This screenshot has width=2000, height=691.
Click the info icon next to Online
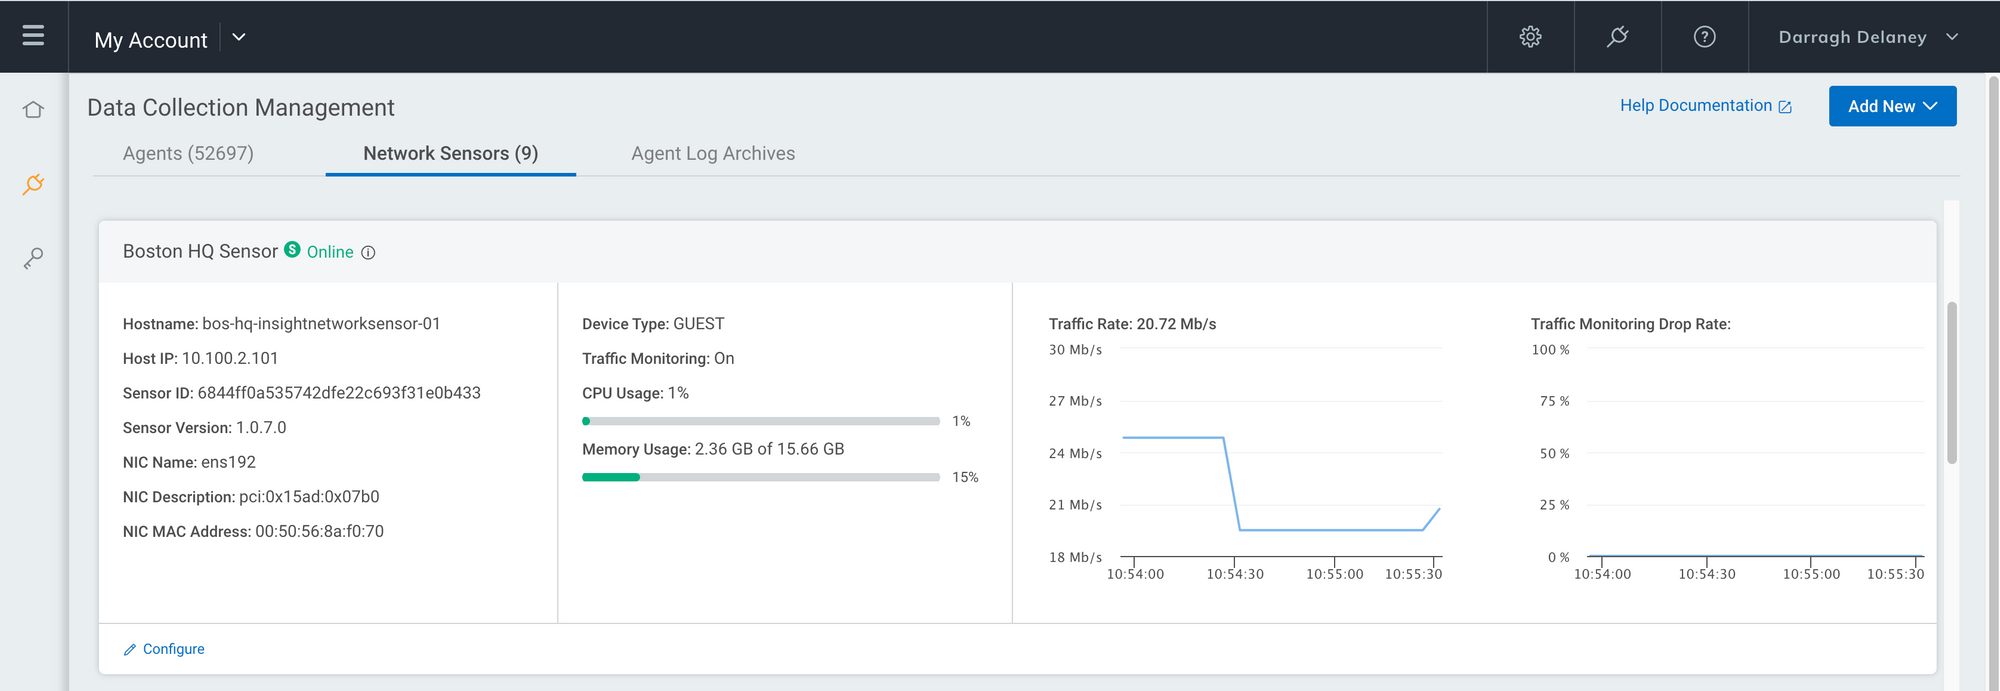pos(368,253)
